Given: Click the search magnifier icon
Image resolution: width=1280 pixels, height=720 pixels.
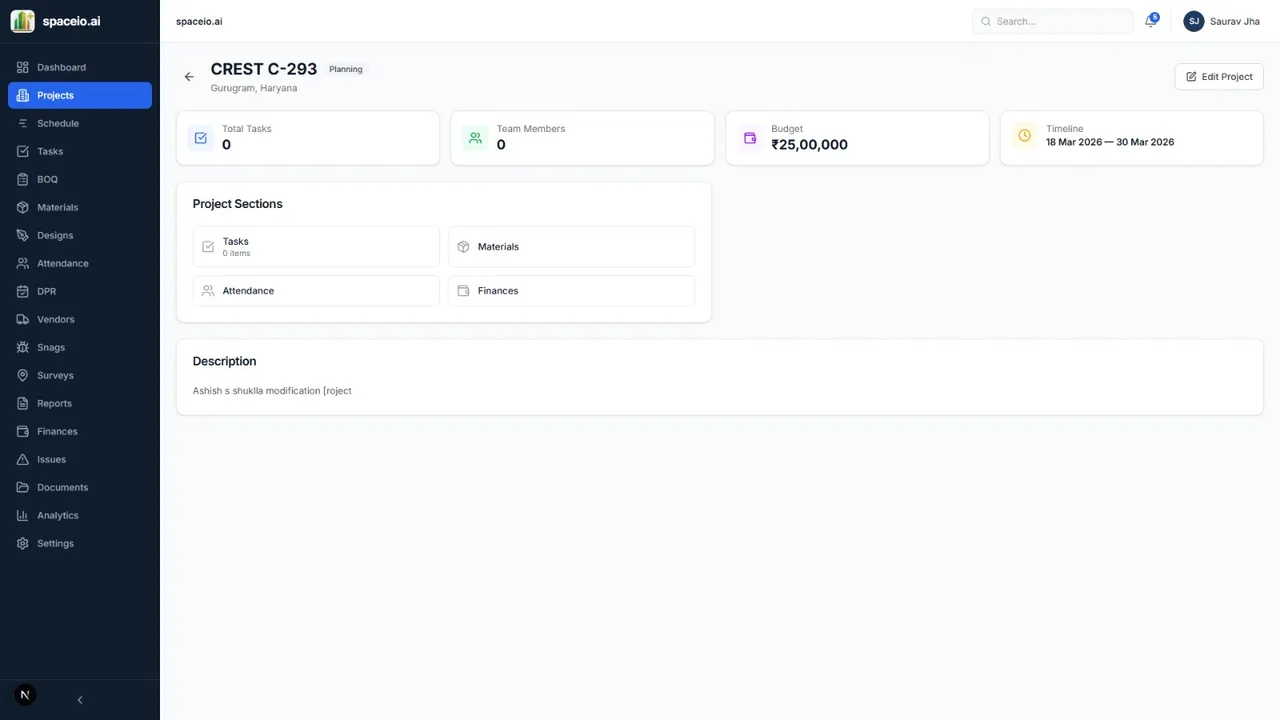Looking at the screenshot, I should (x=986, y=21).
